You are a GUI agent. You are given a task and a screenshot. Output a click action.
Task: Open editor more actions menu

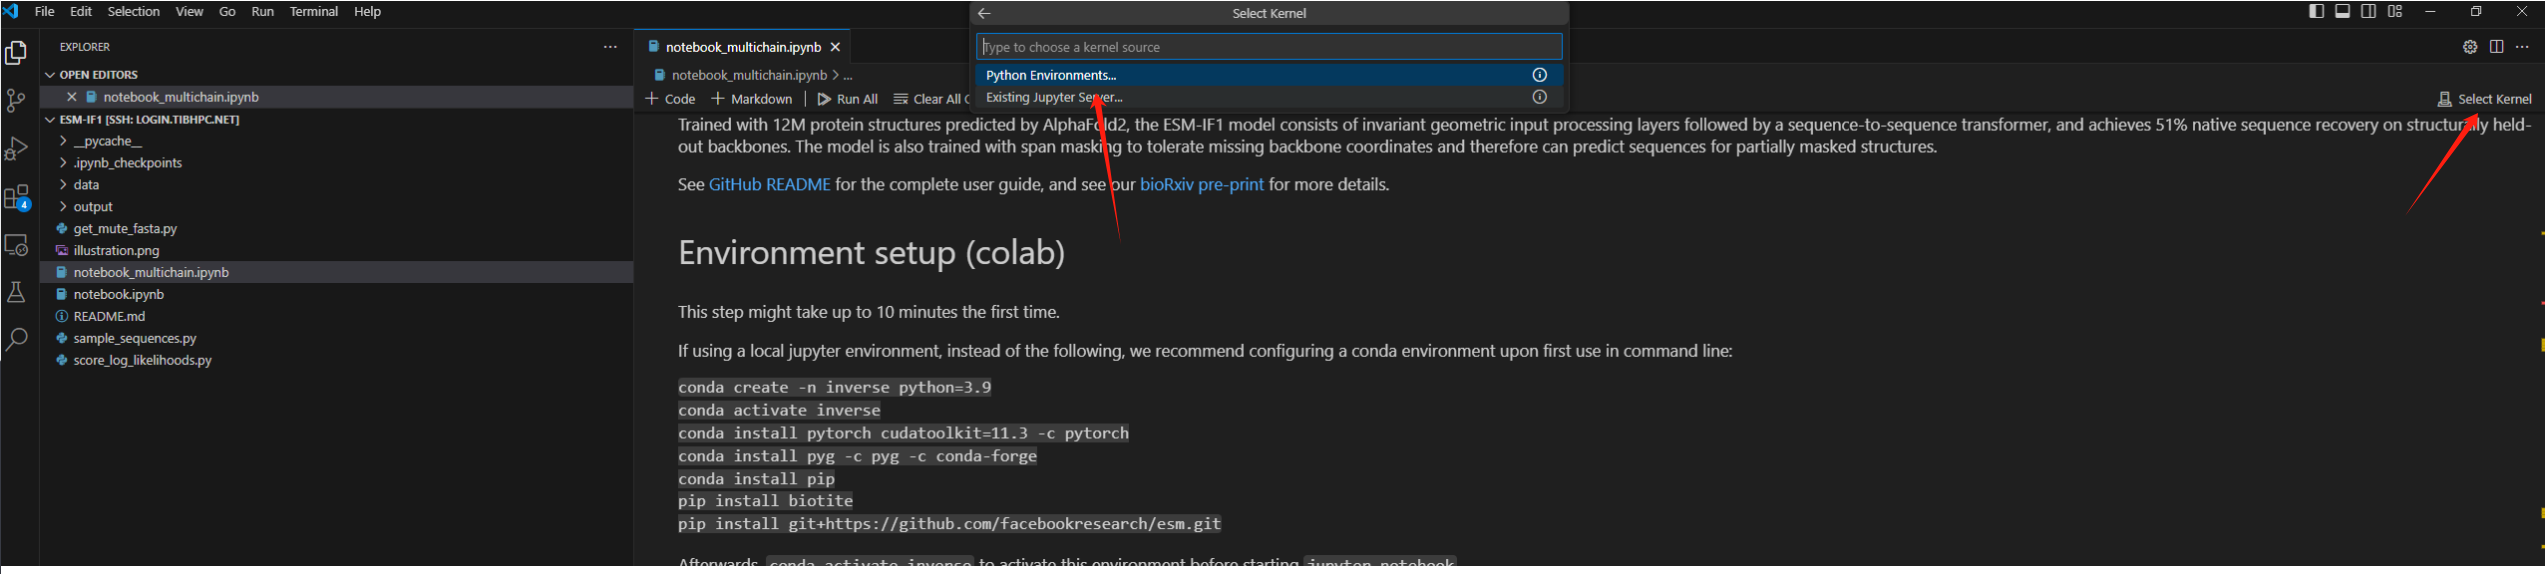pos(2522,47)
